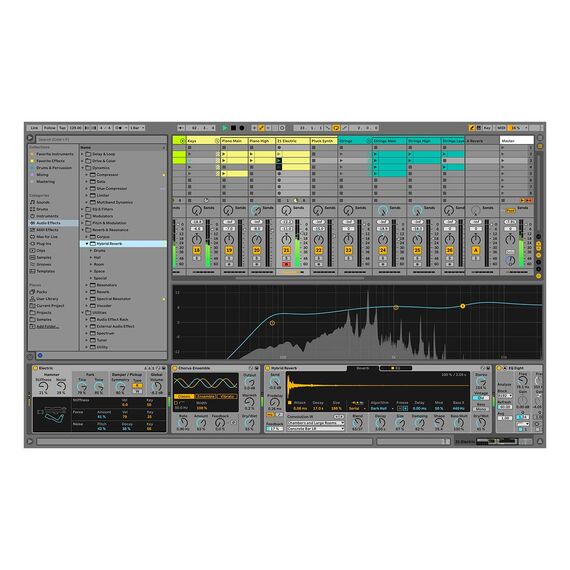Collapse Hybrid Reverb folder in browser

click(x=87, y=244)
